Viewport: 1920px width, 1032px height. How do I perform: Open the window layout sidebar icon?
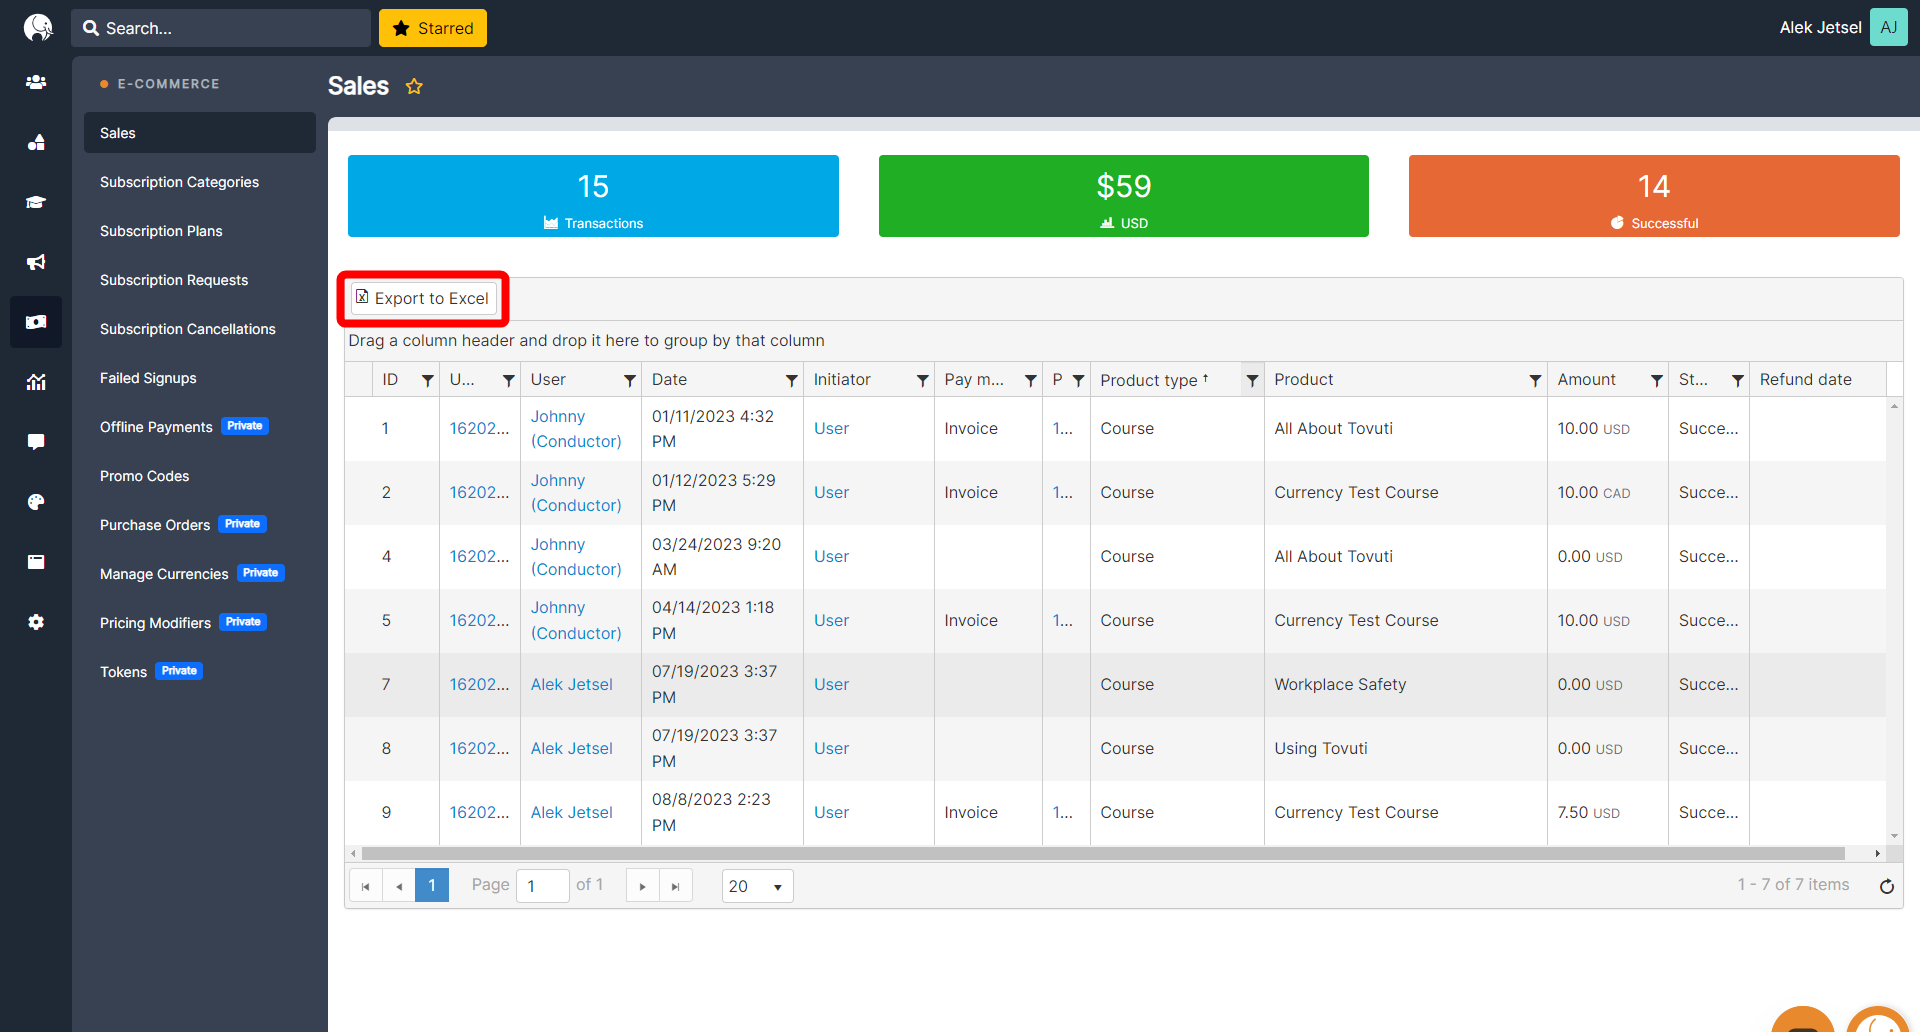36,562
